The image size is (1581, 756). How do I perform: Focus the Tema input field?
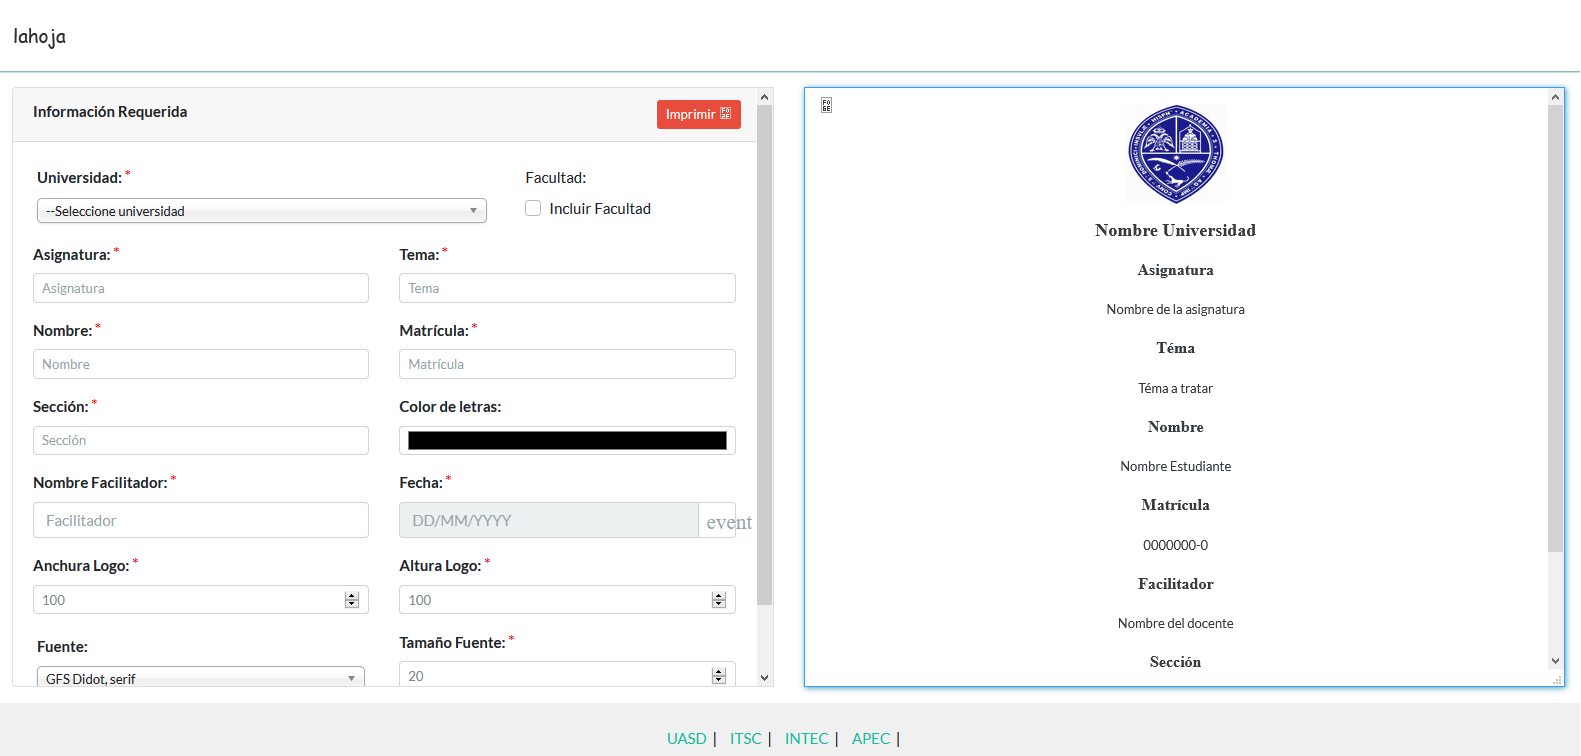[567, 288]
